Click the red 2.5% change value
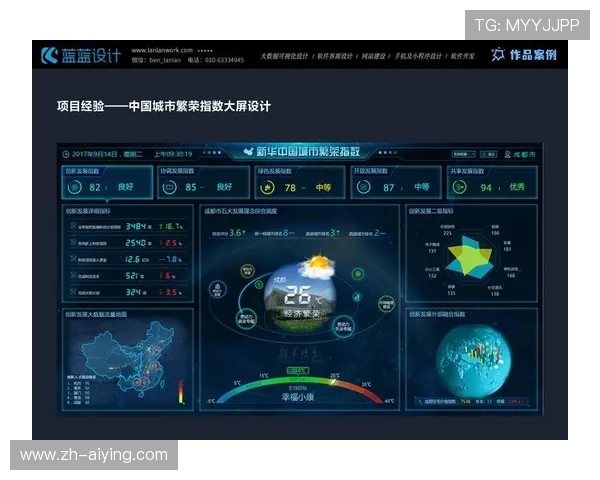 [x=170, y=243]
